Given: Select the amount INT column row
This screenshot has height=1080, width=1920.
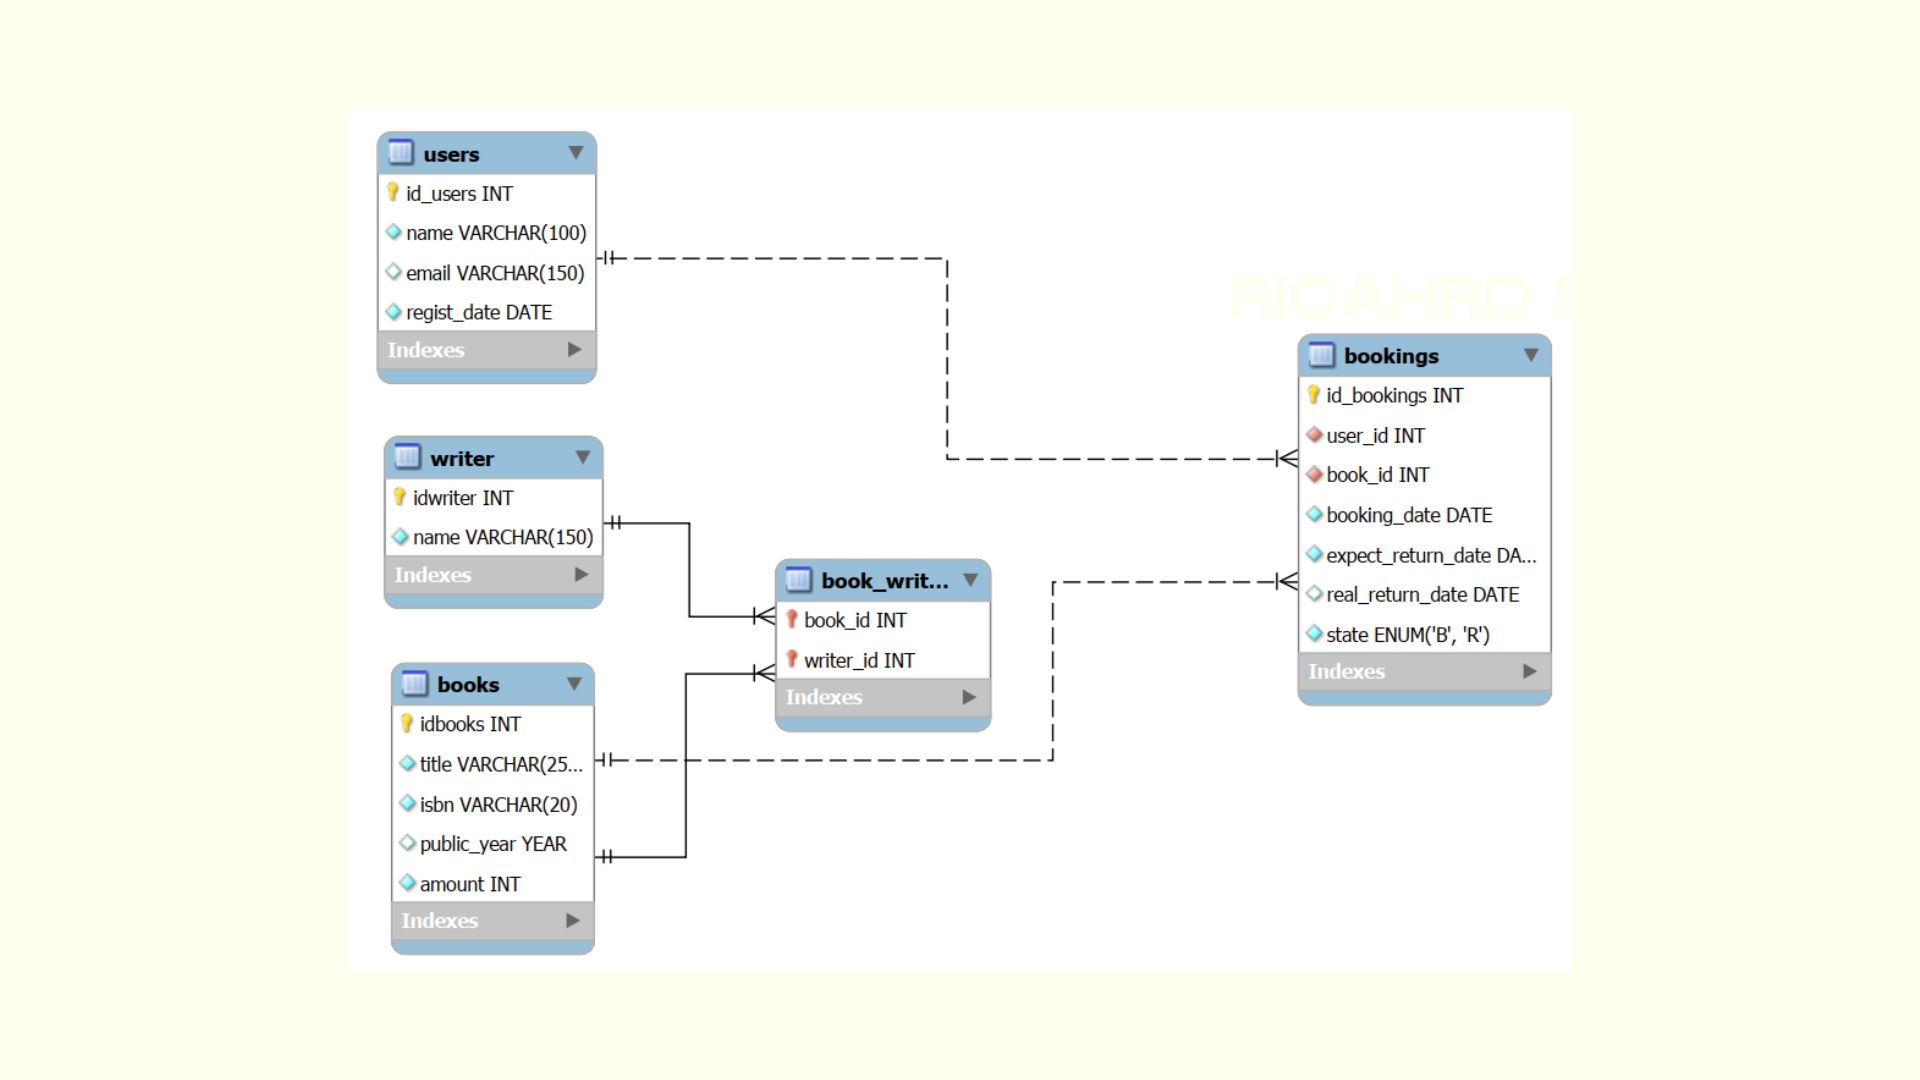Looking at the screenshot, I should 470,883.
